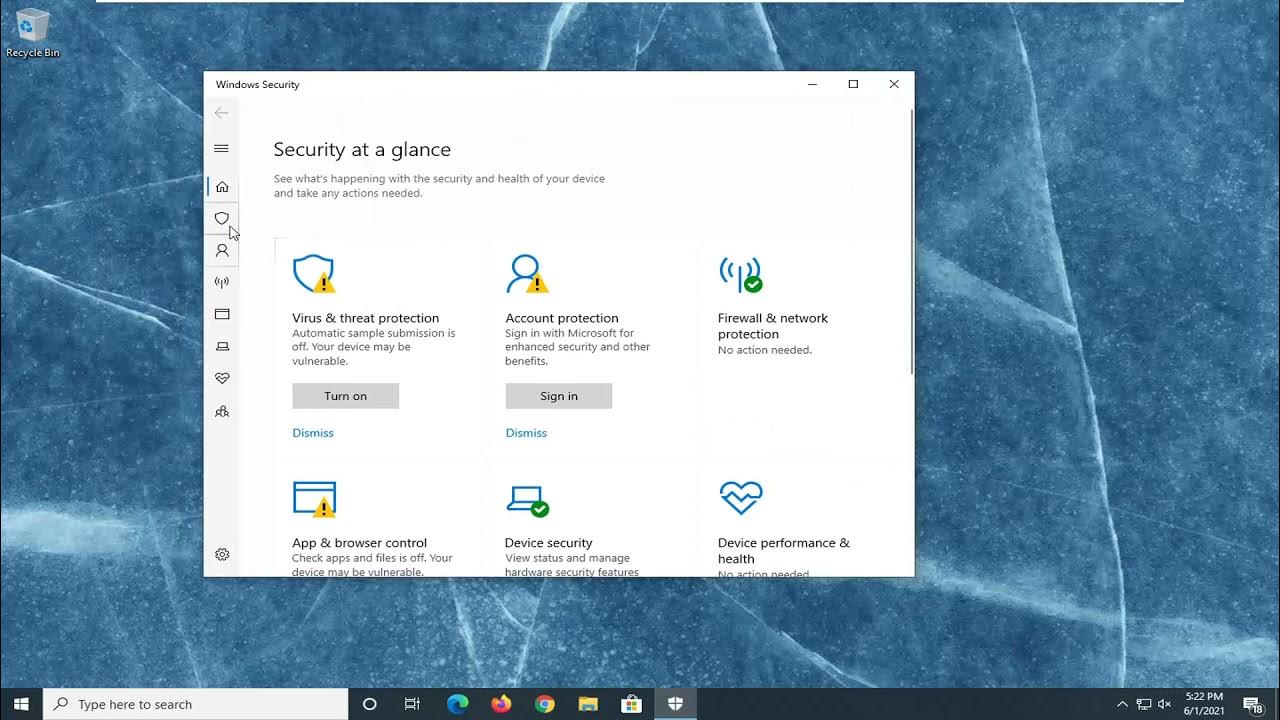The width and height of the screenshot is (1280, 720).
Task: Dismiss the Account protection warning
Action: [x=526, y=433]
